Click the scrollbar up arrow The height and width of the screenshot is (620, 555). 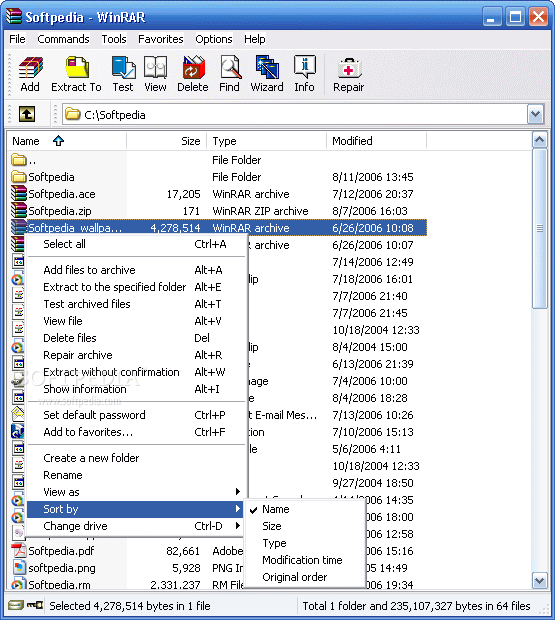click(540, 140)
